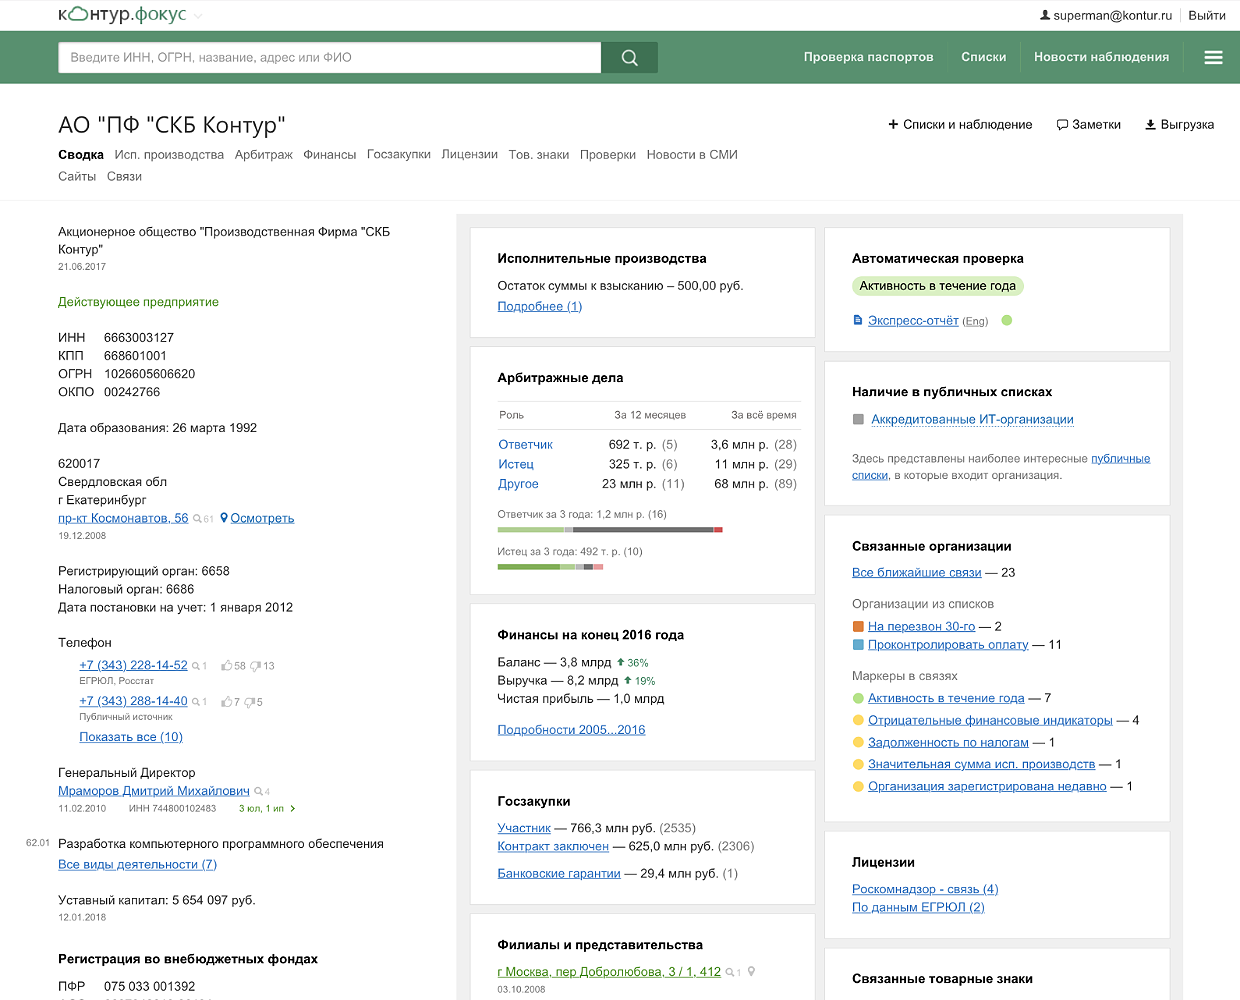
Task: Click the user profile icon by superman@kontur.ru
Action: tap(1045, 15)
